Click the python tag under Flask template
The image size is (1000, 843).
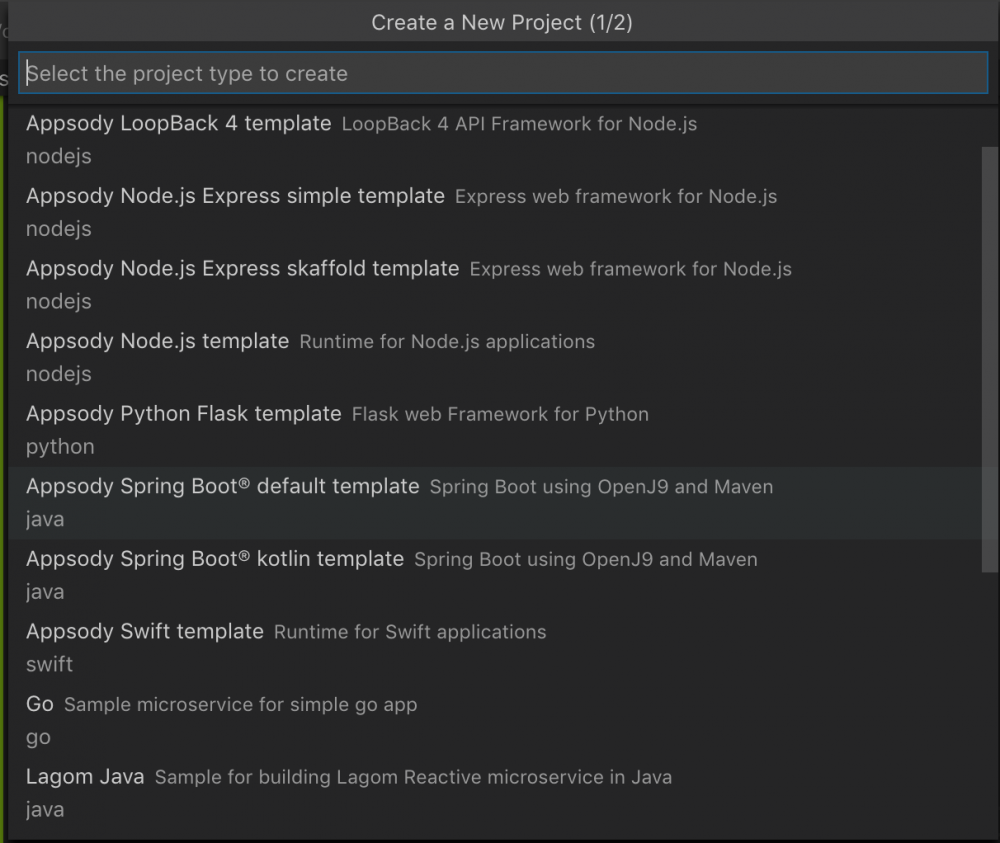tap(59, 446)
